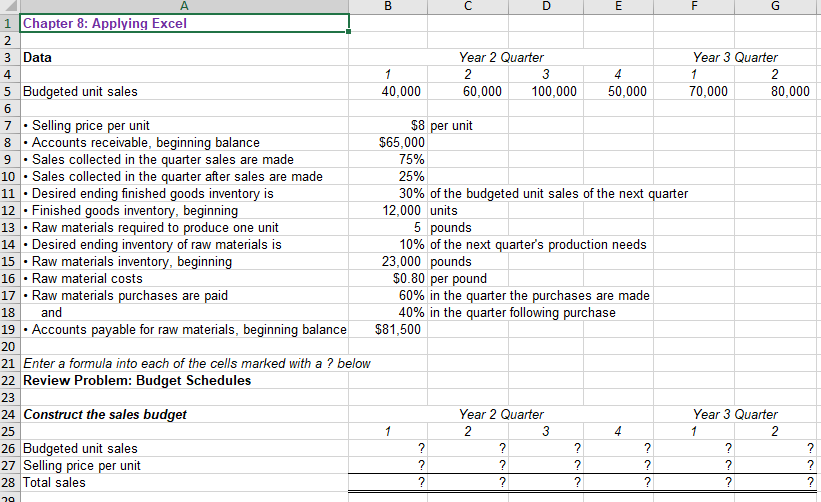Select the 23,000 raw materials inventory cell
Viewport: 821px width, 502px height.
pos(388,262)
